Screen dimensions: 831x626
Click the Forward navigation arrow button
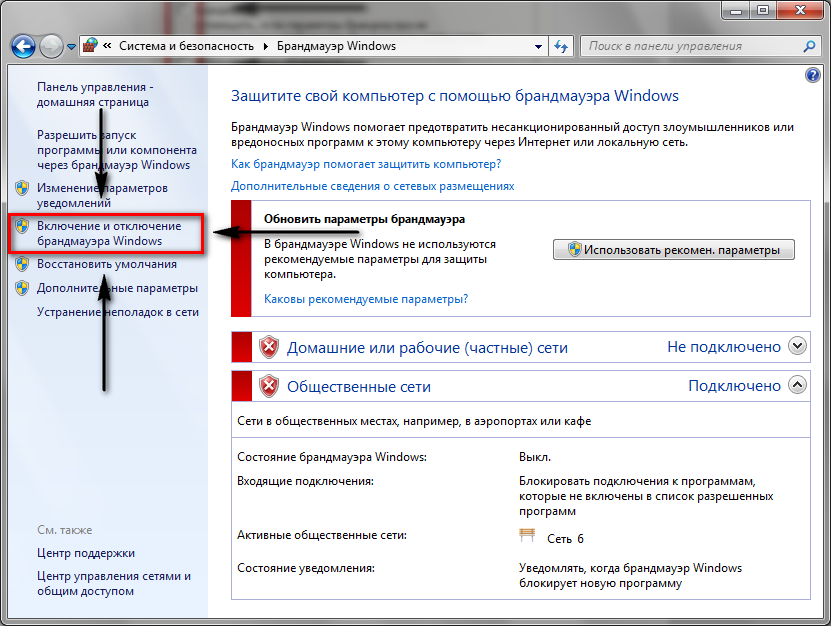coord(51,46)
